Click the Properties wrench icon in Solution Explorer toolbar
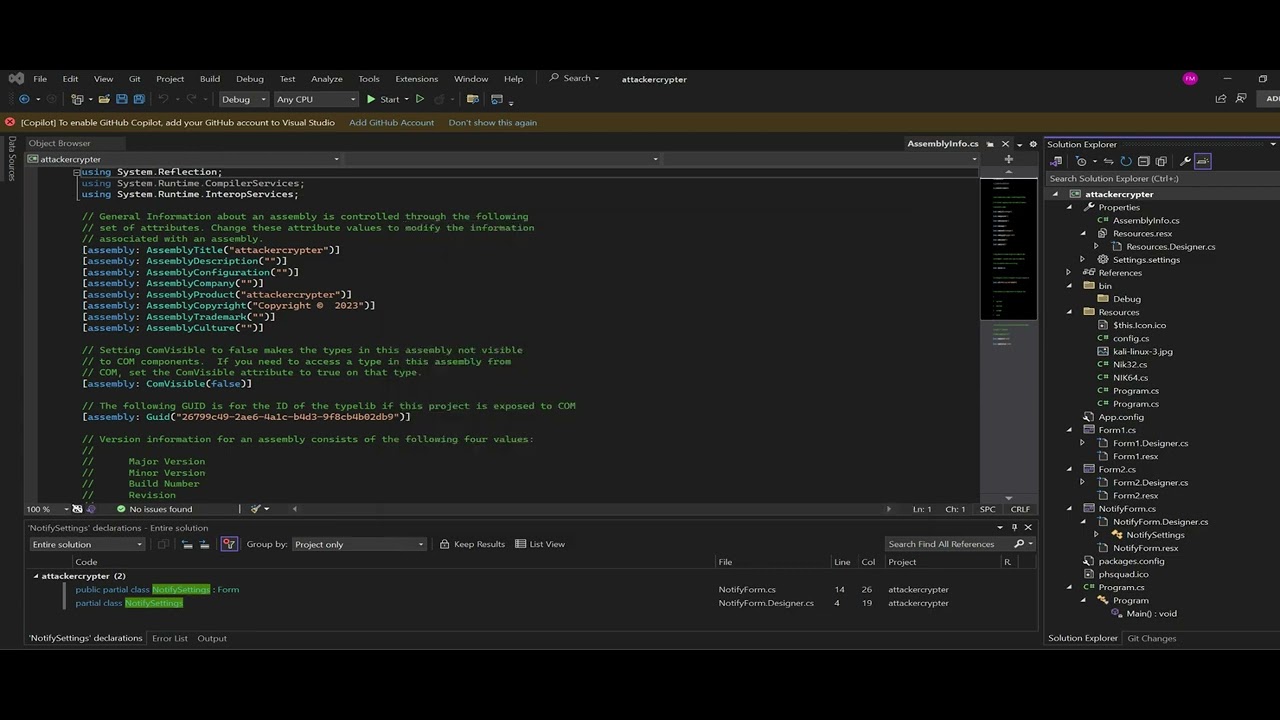The width and height of the screenshot is (1280, 720). [x=1185, y=161]
